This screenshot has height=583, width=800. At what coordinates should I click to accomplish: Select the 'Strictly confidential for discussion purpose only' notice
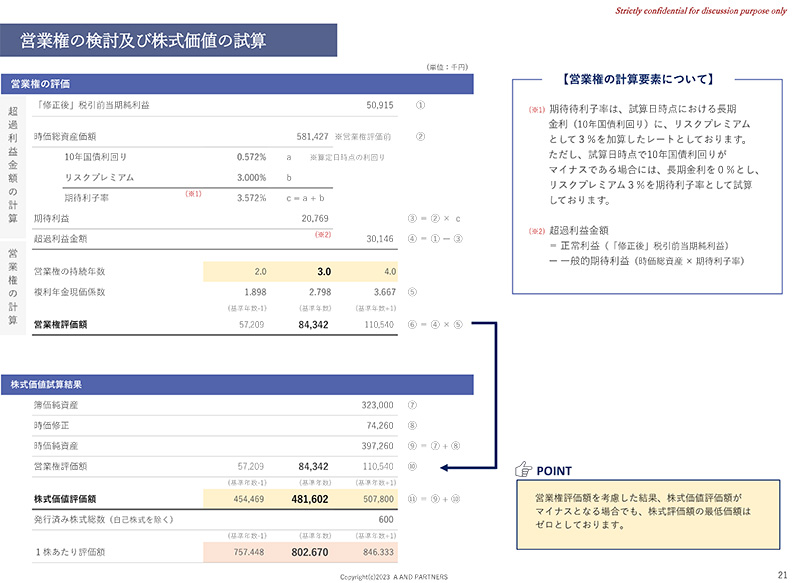point(701,11)
